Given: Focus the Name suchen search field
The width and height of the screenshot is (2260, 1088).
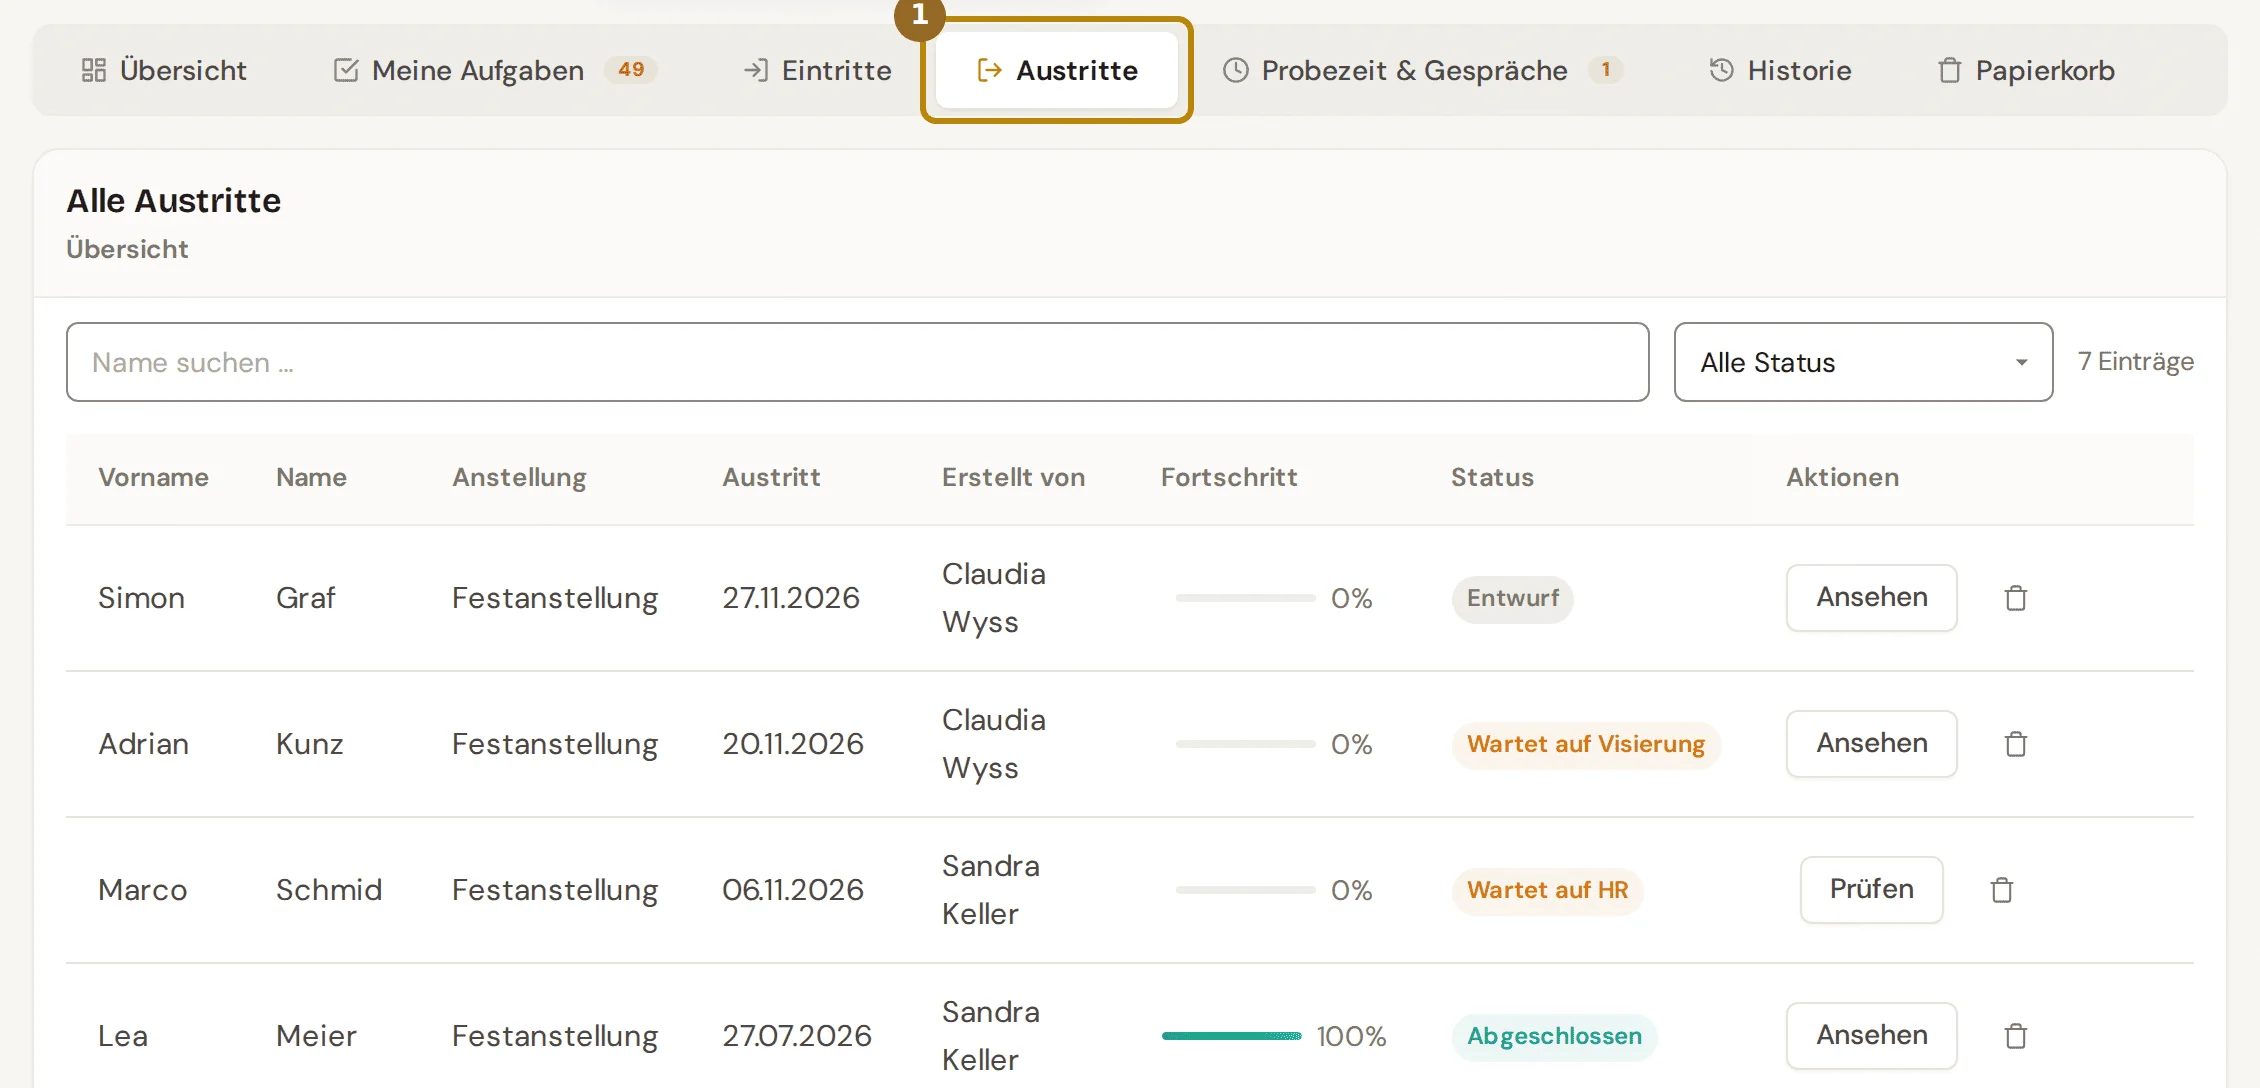Looking at the screenshot, I should click(x=857, y=362).
